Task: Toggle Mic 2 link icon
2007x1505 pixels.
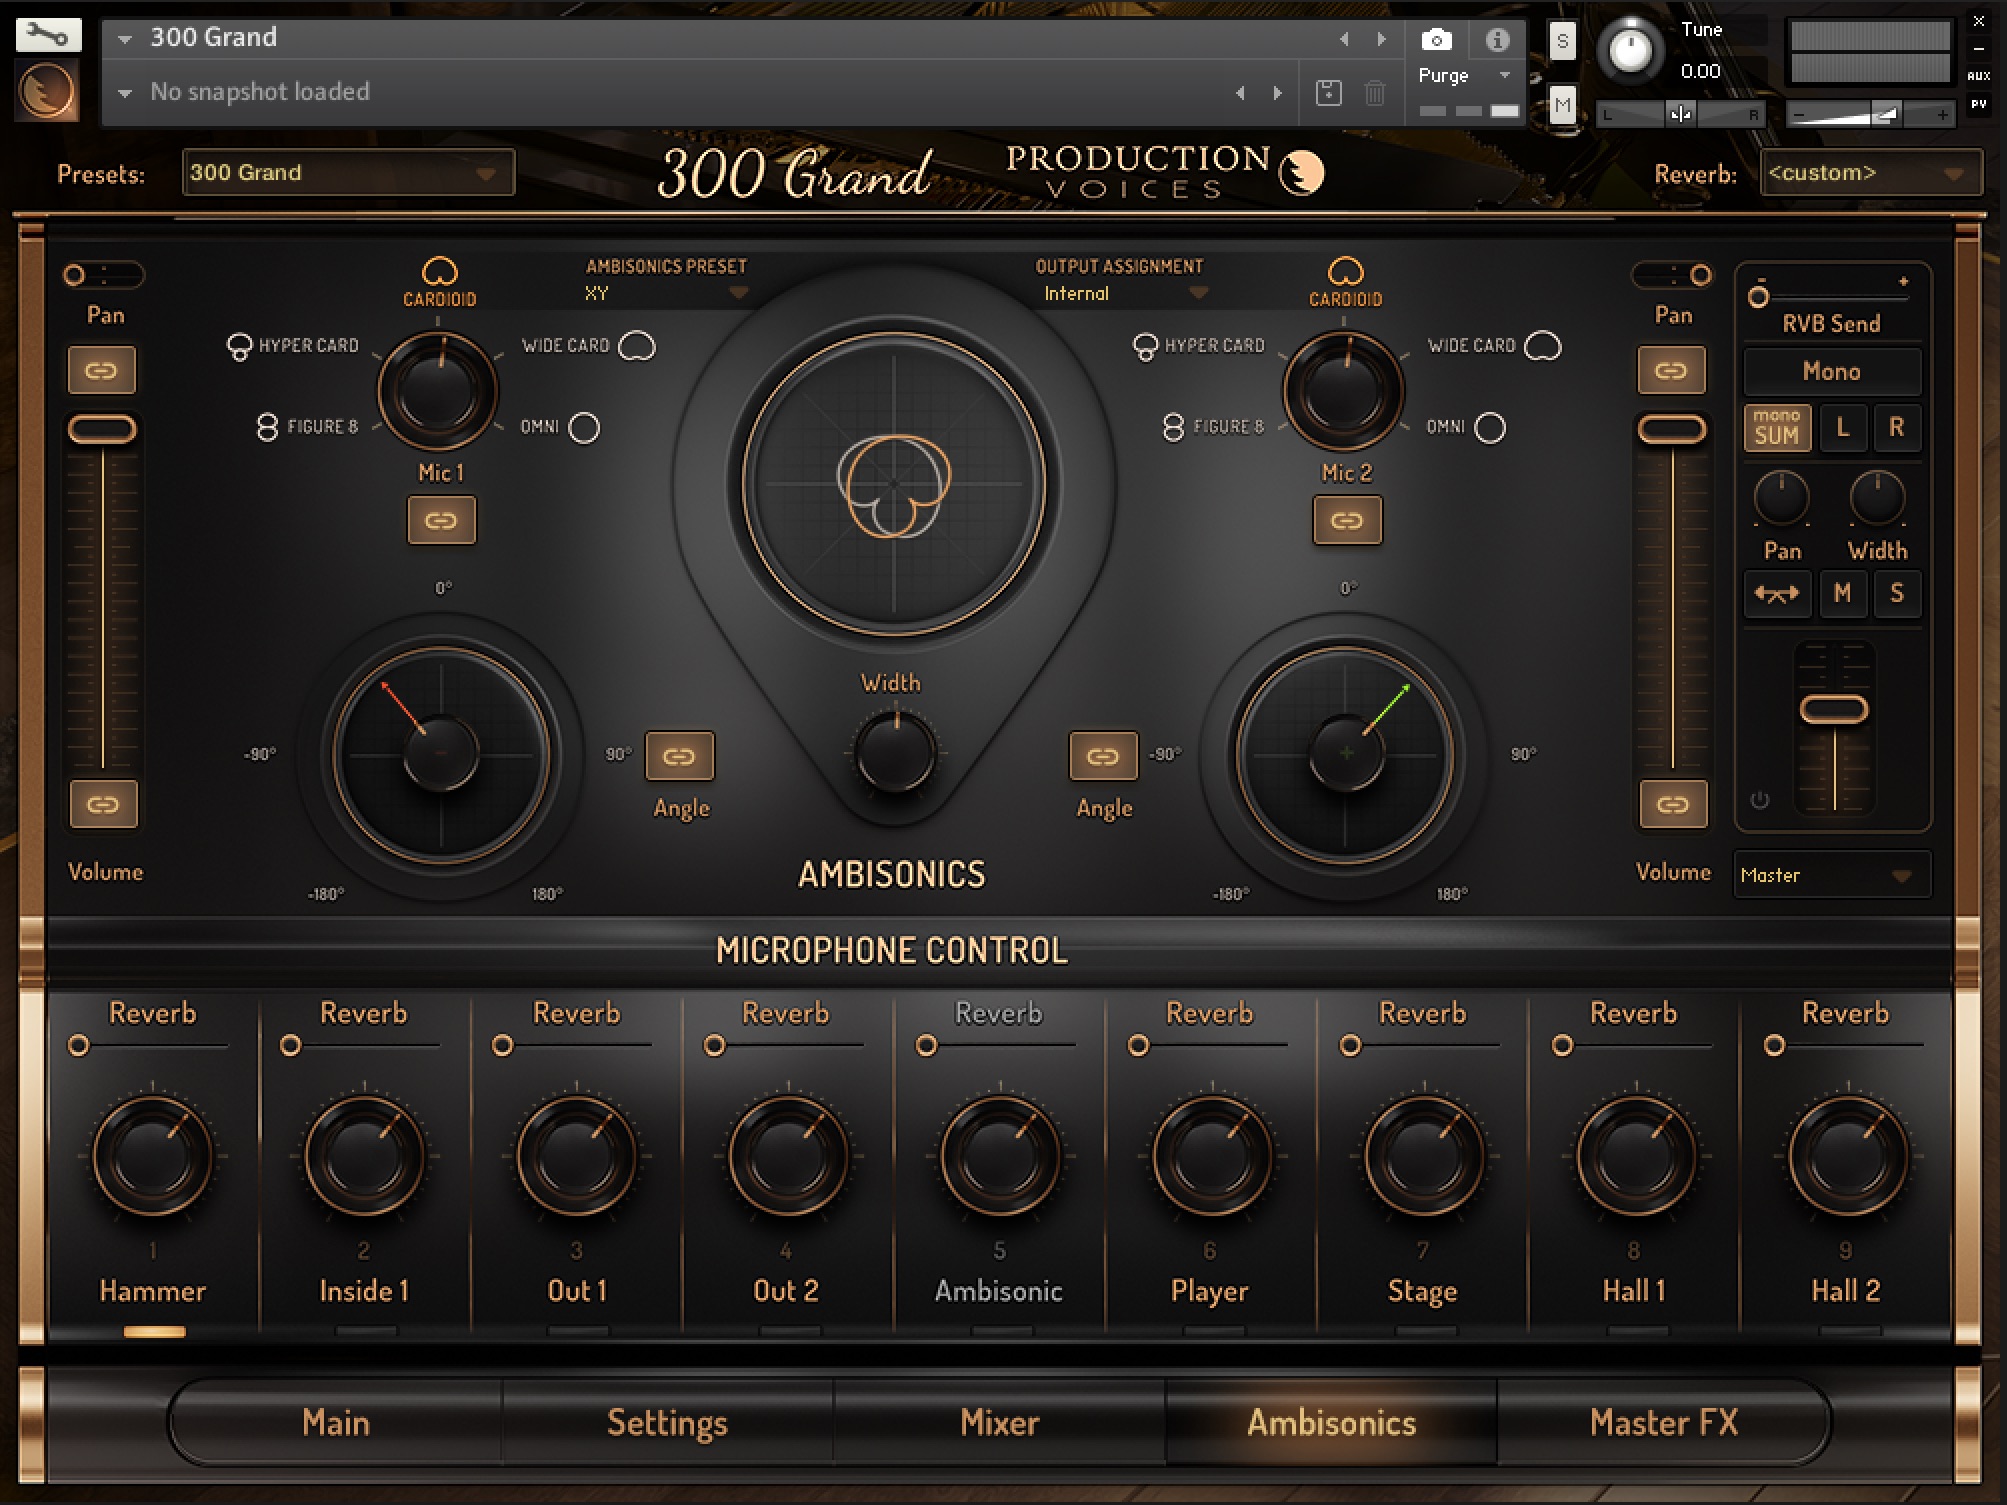Action: pos(1347,520)
